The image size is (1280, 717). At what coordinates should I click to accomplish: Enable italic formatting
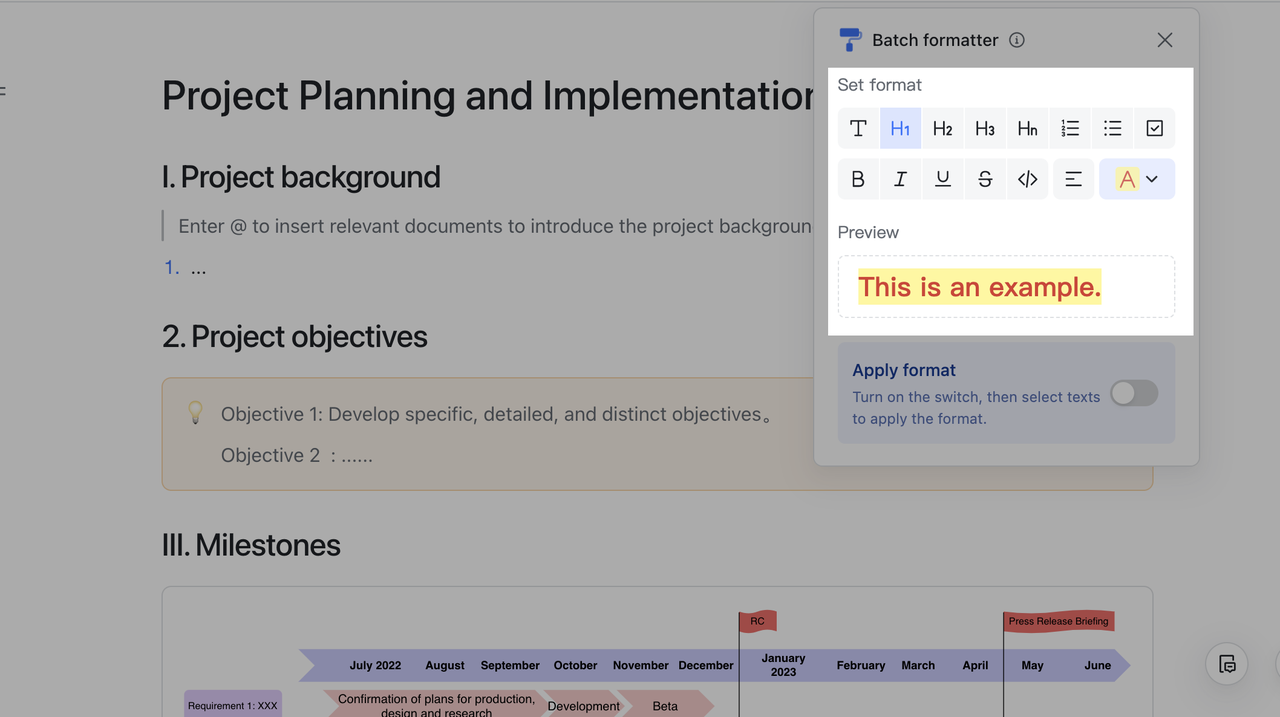pyautogui.click(x=900, y=179)
